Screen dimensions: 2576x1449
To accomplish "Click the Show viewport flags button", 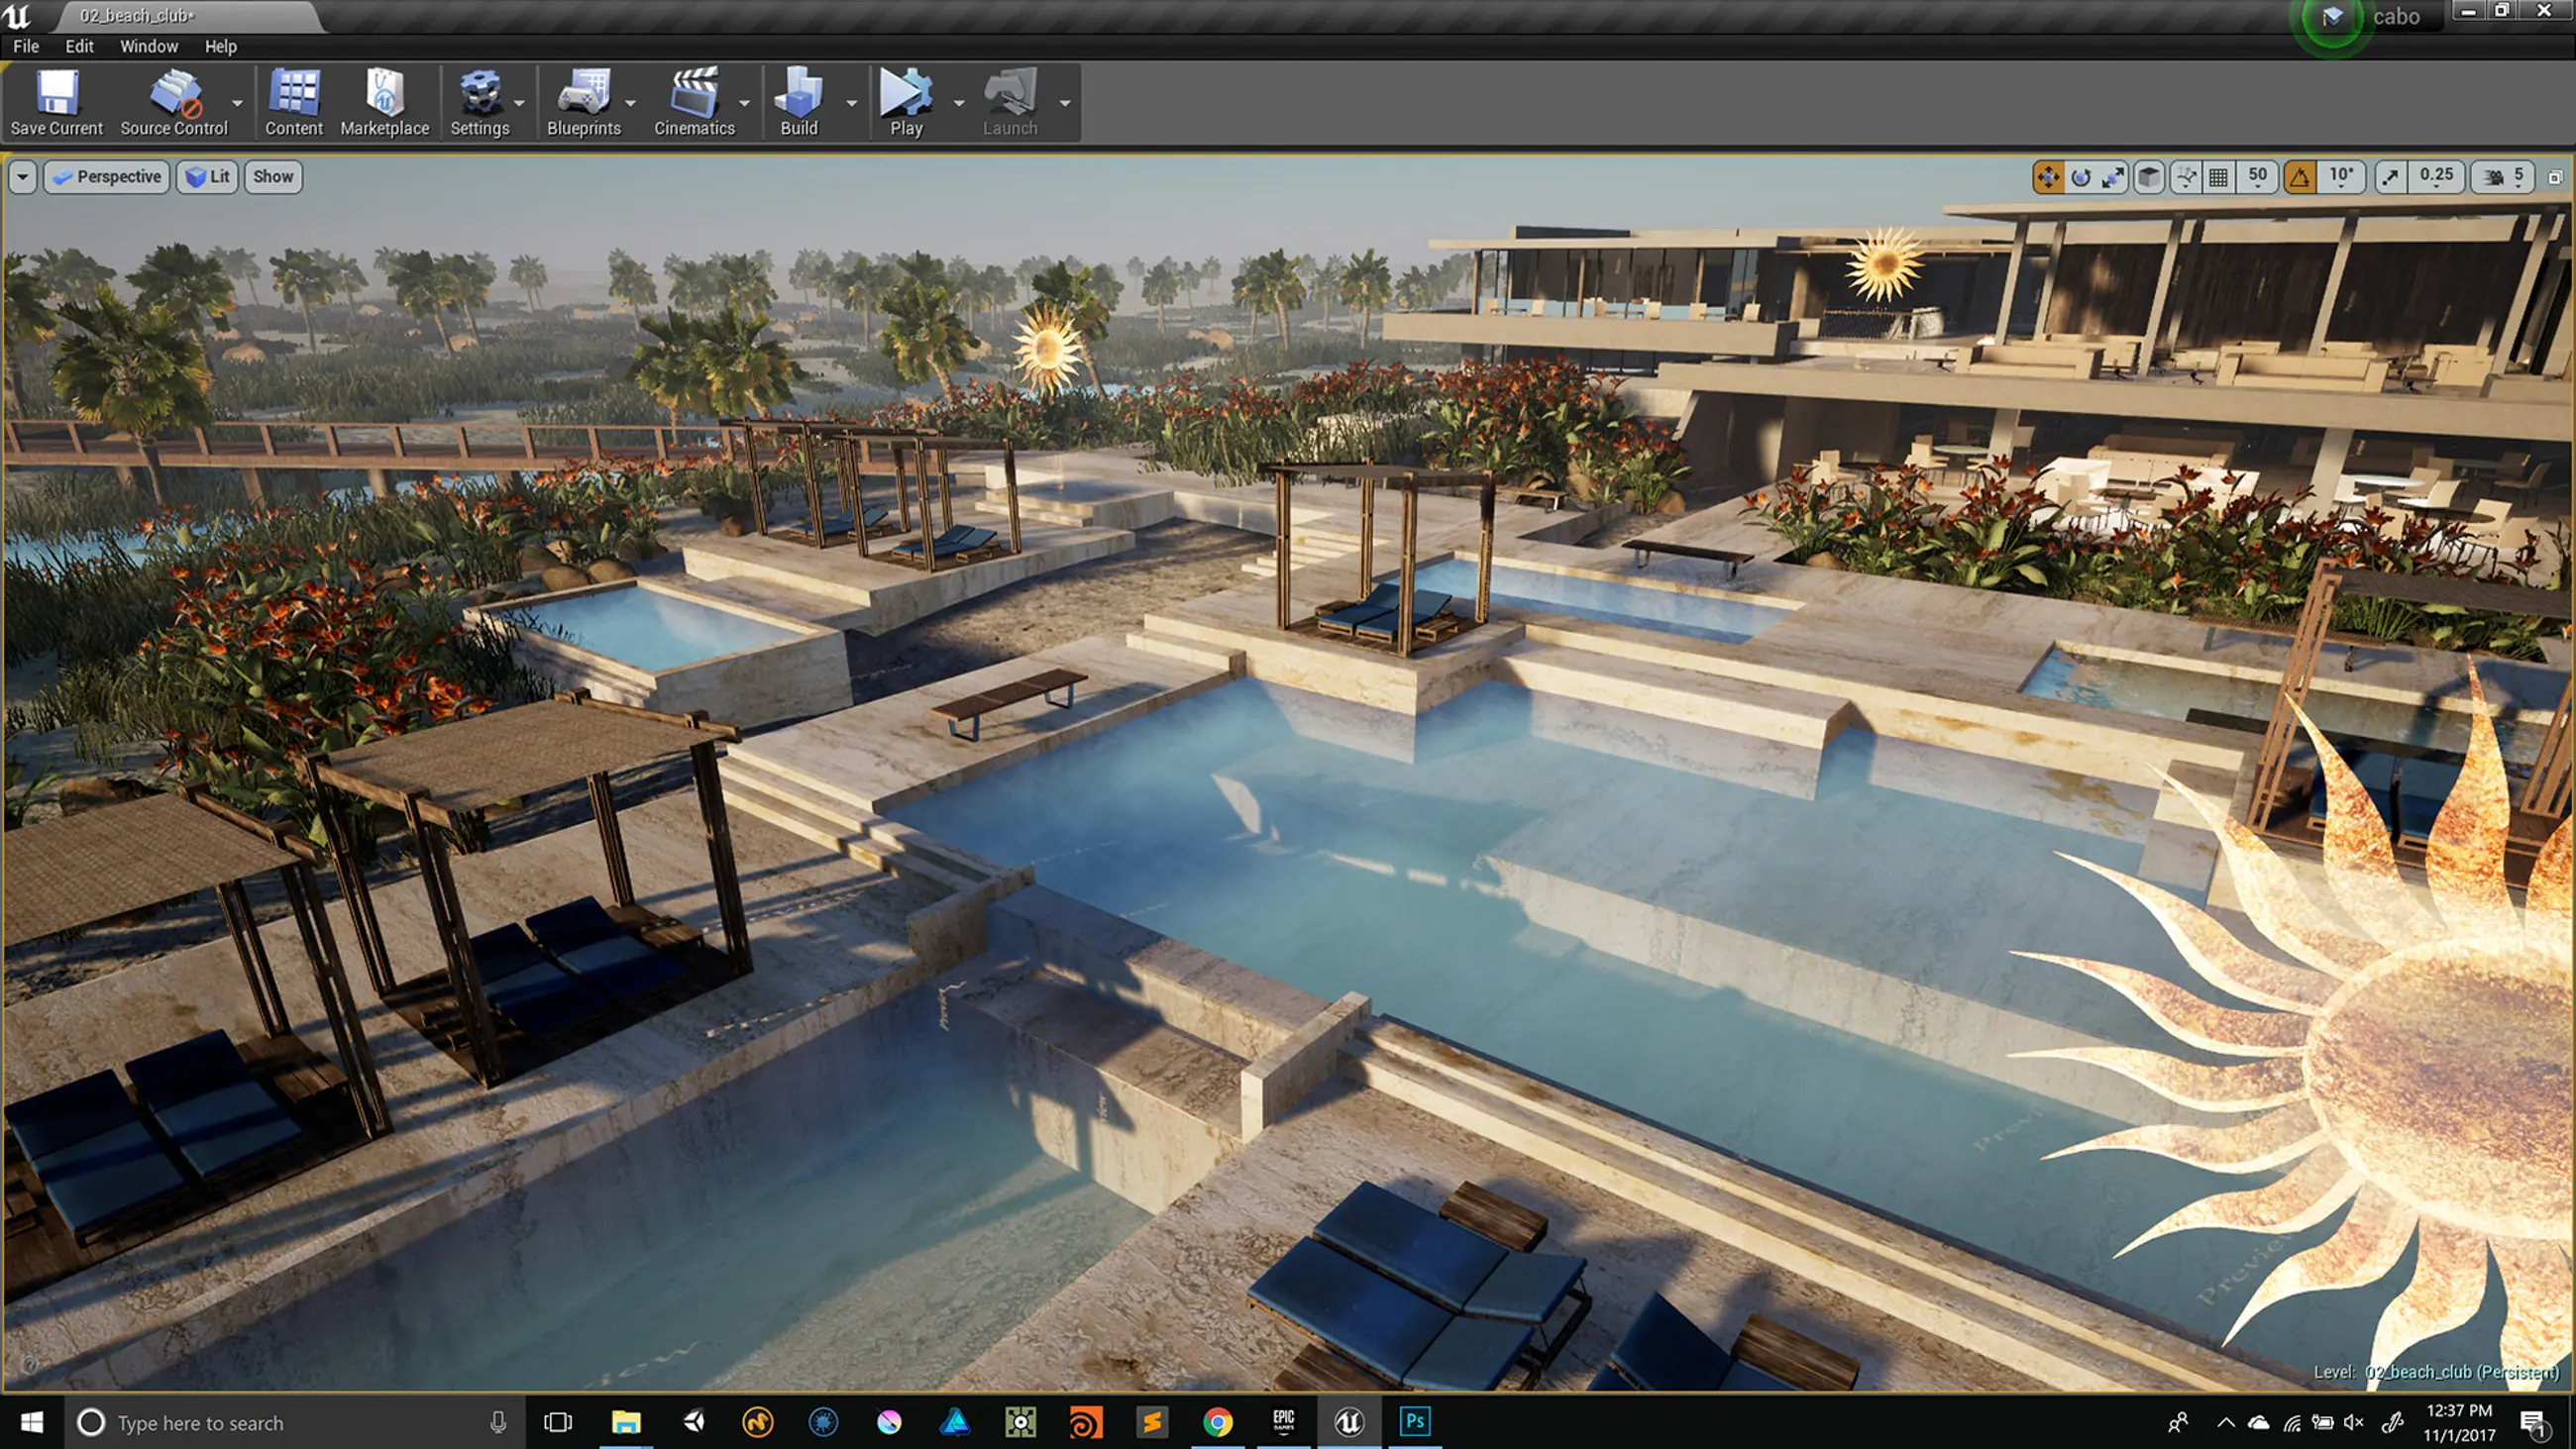I will point(273,177).
